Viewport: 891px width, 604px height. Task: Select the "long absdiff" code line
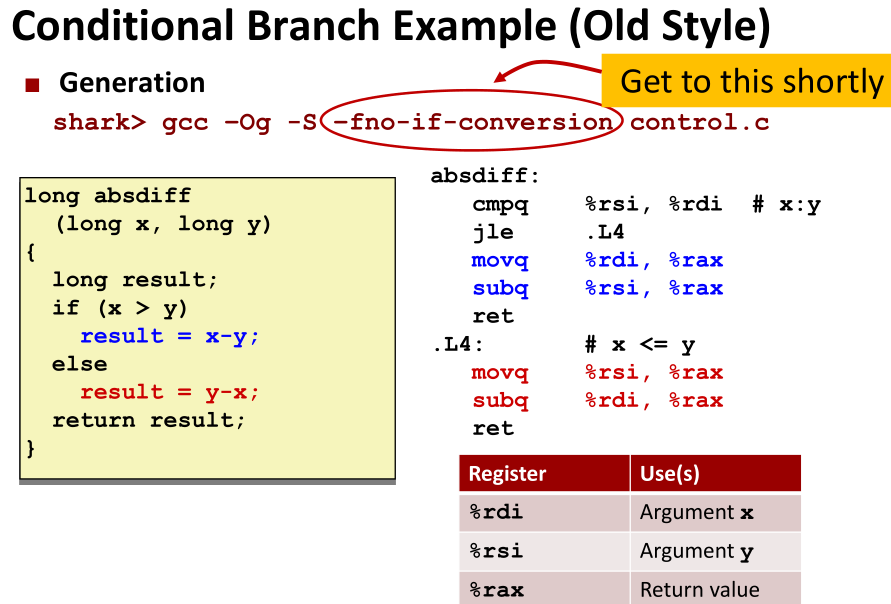click(107, 195)
